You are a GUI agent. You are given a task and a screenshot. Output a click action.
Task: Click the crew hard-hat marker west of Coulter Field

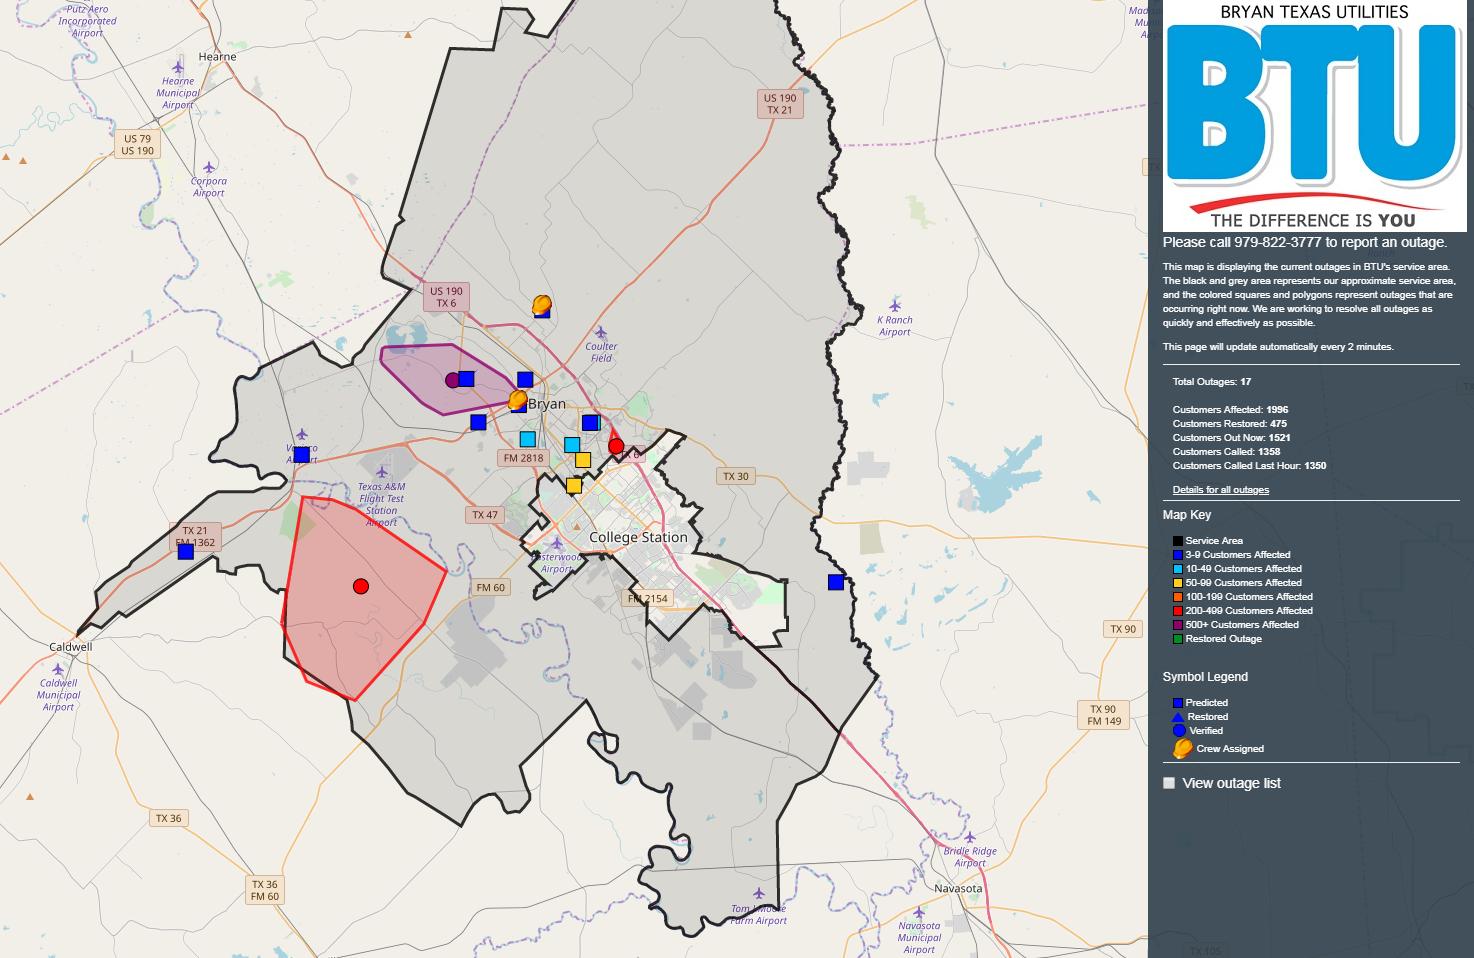pos(541,304)
